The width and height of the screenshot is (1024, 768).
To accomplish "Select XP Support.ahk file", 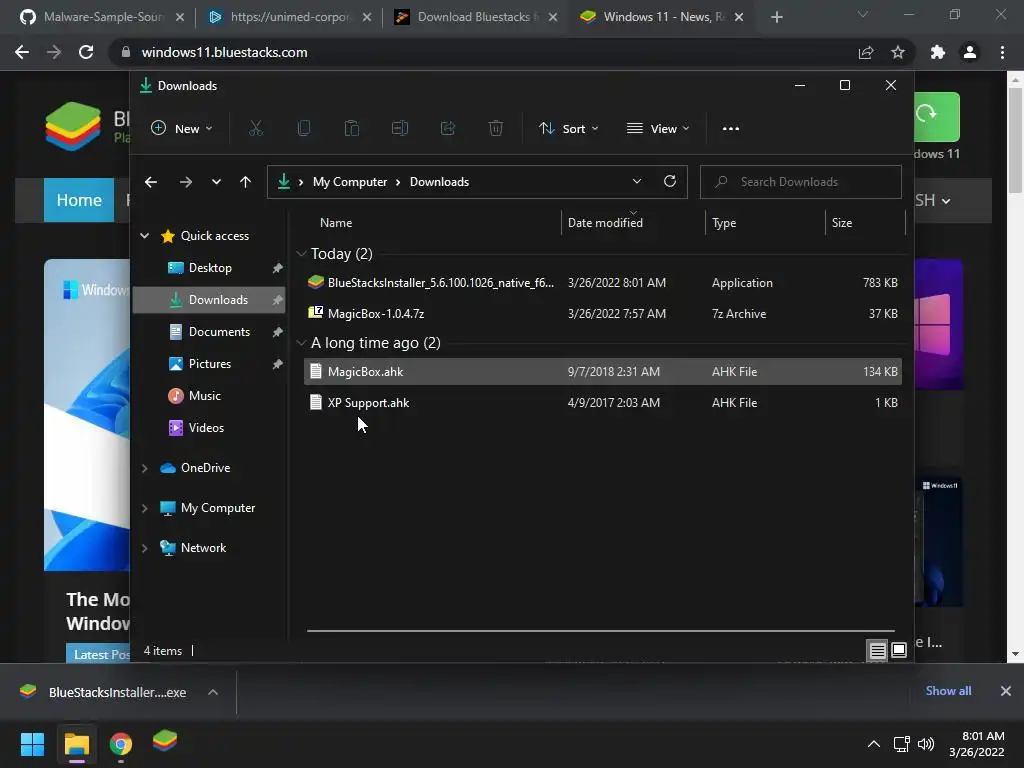I will (603, 403).
